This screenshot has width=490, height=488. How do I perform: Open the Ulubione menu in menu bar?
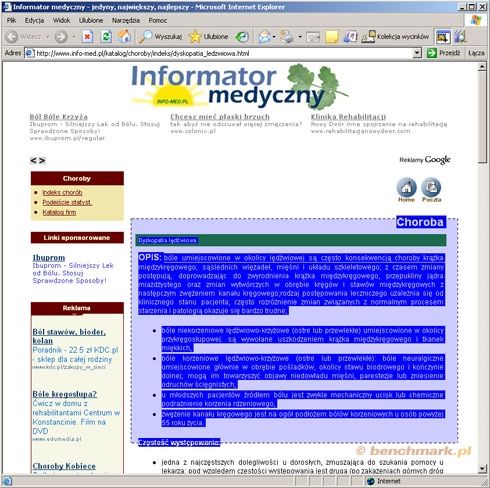click(x=91, y=20)
